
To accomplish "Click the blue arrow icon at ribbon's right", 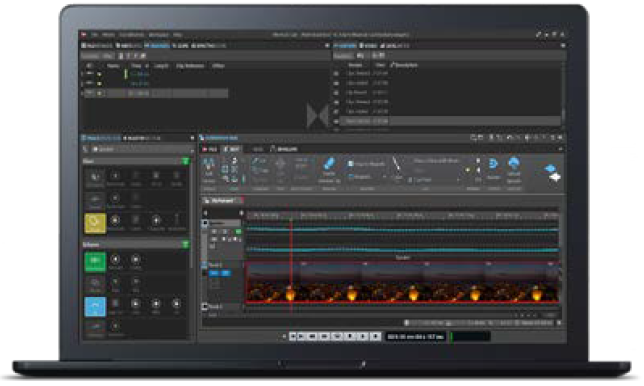I will (550, 168).
